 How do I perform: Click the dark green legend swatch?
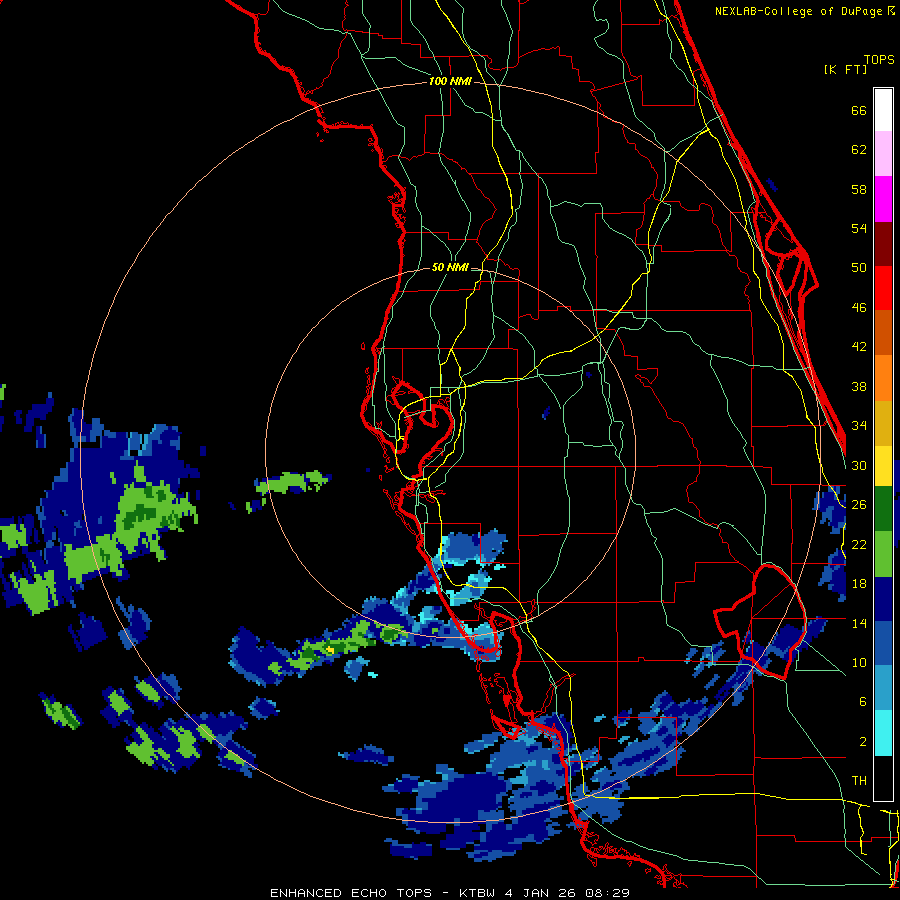(883, 509)
